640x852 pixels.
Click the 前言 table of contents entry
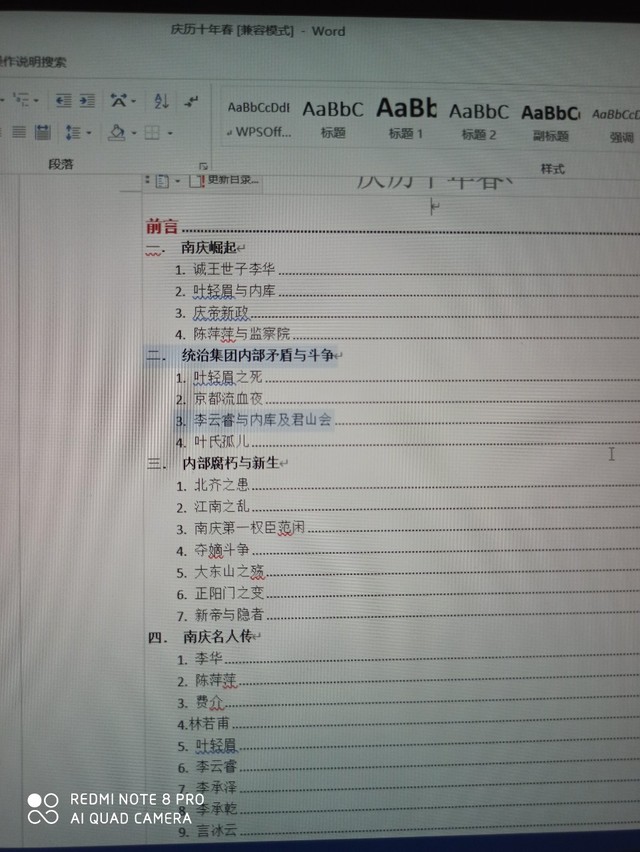point(163,227)
